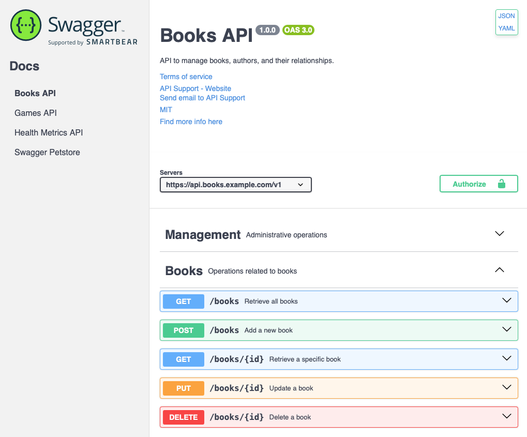The height and width of the screenshot is (437, 527).
Task: Collapse the Books section chevron
Action: (499, 270)
